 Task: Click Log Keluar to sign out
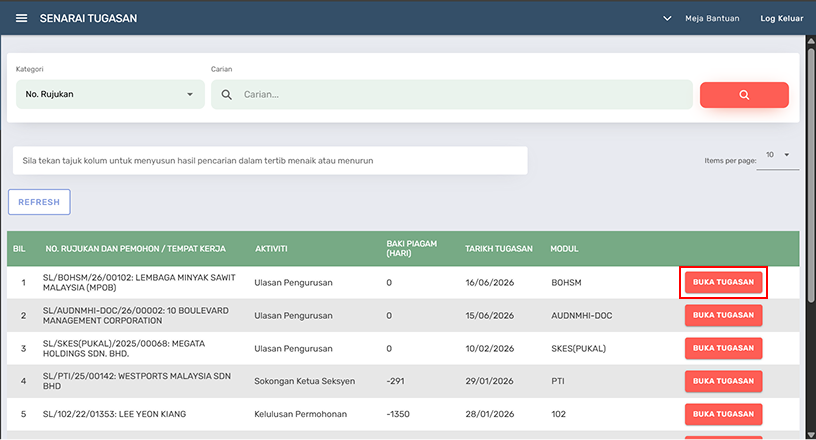coord(782,18)
